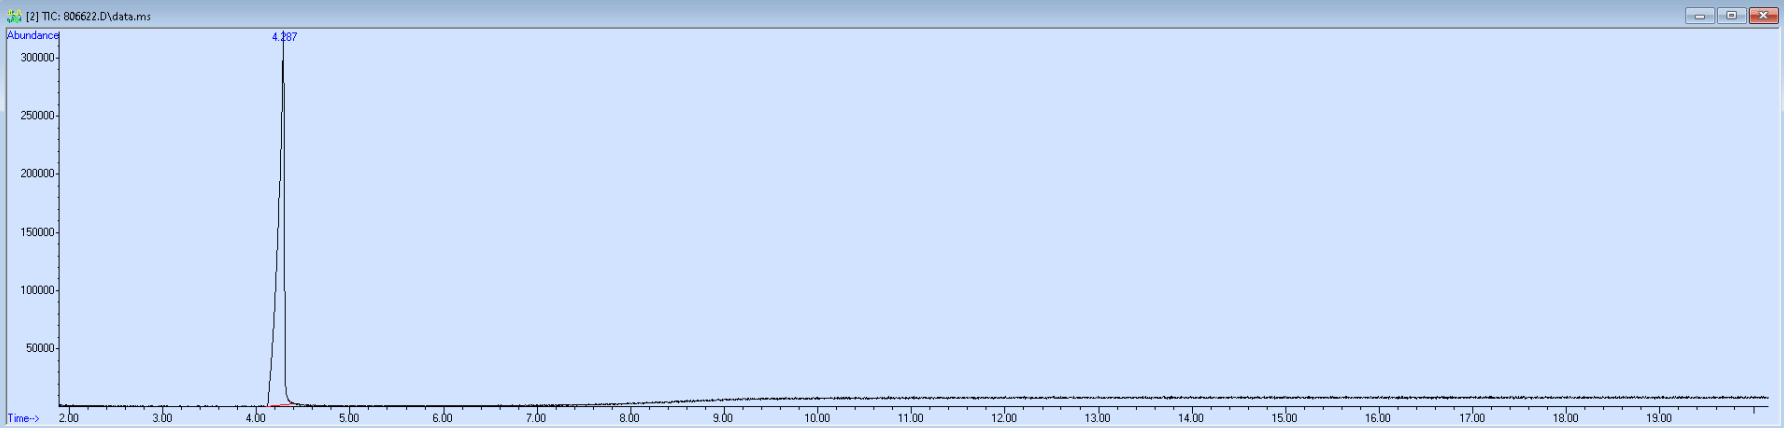This screenshot has width=1784, height=428.
Task: Click the 14.00 time axis label
Action: pos(1191,418)
